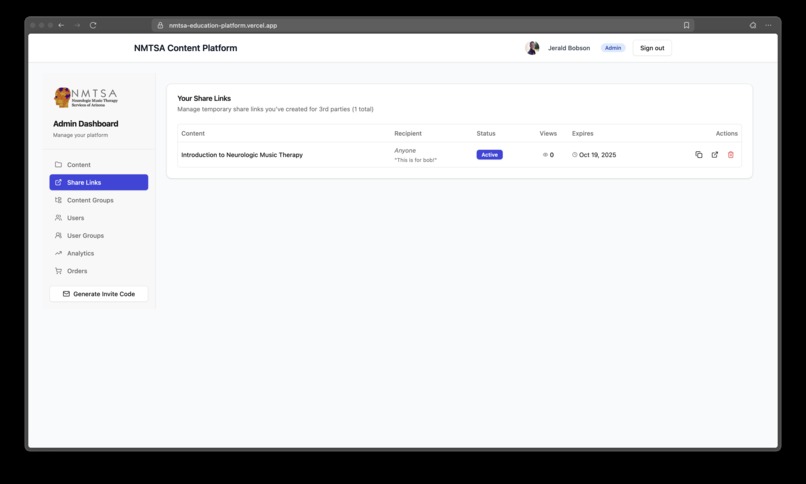Viewport: 806px width, 484px height.
Task: Delete the share link with the red trash icon
Action: [x=730, y=155]
